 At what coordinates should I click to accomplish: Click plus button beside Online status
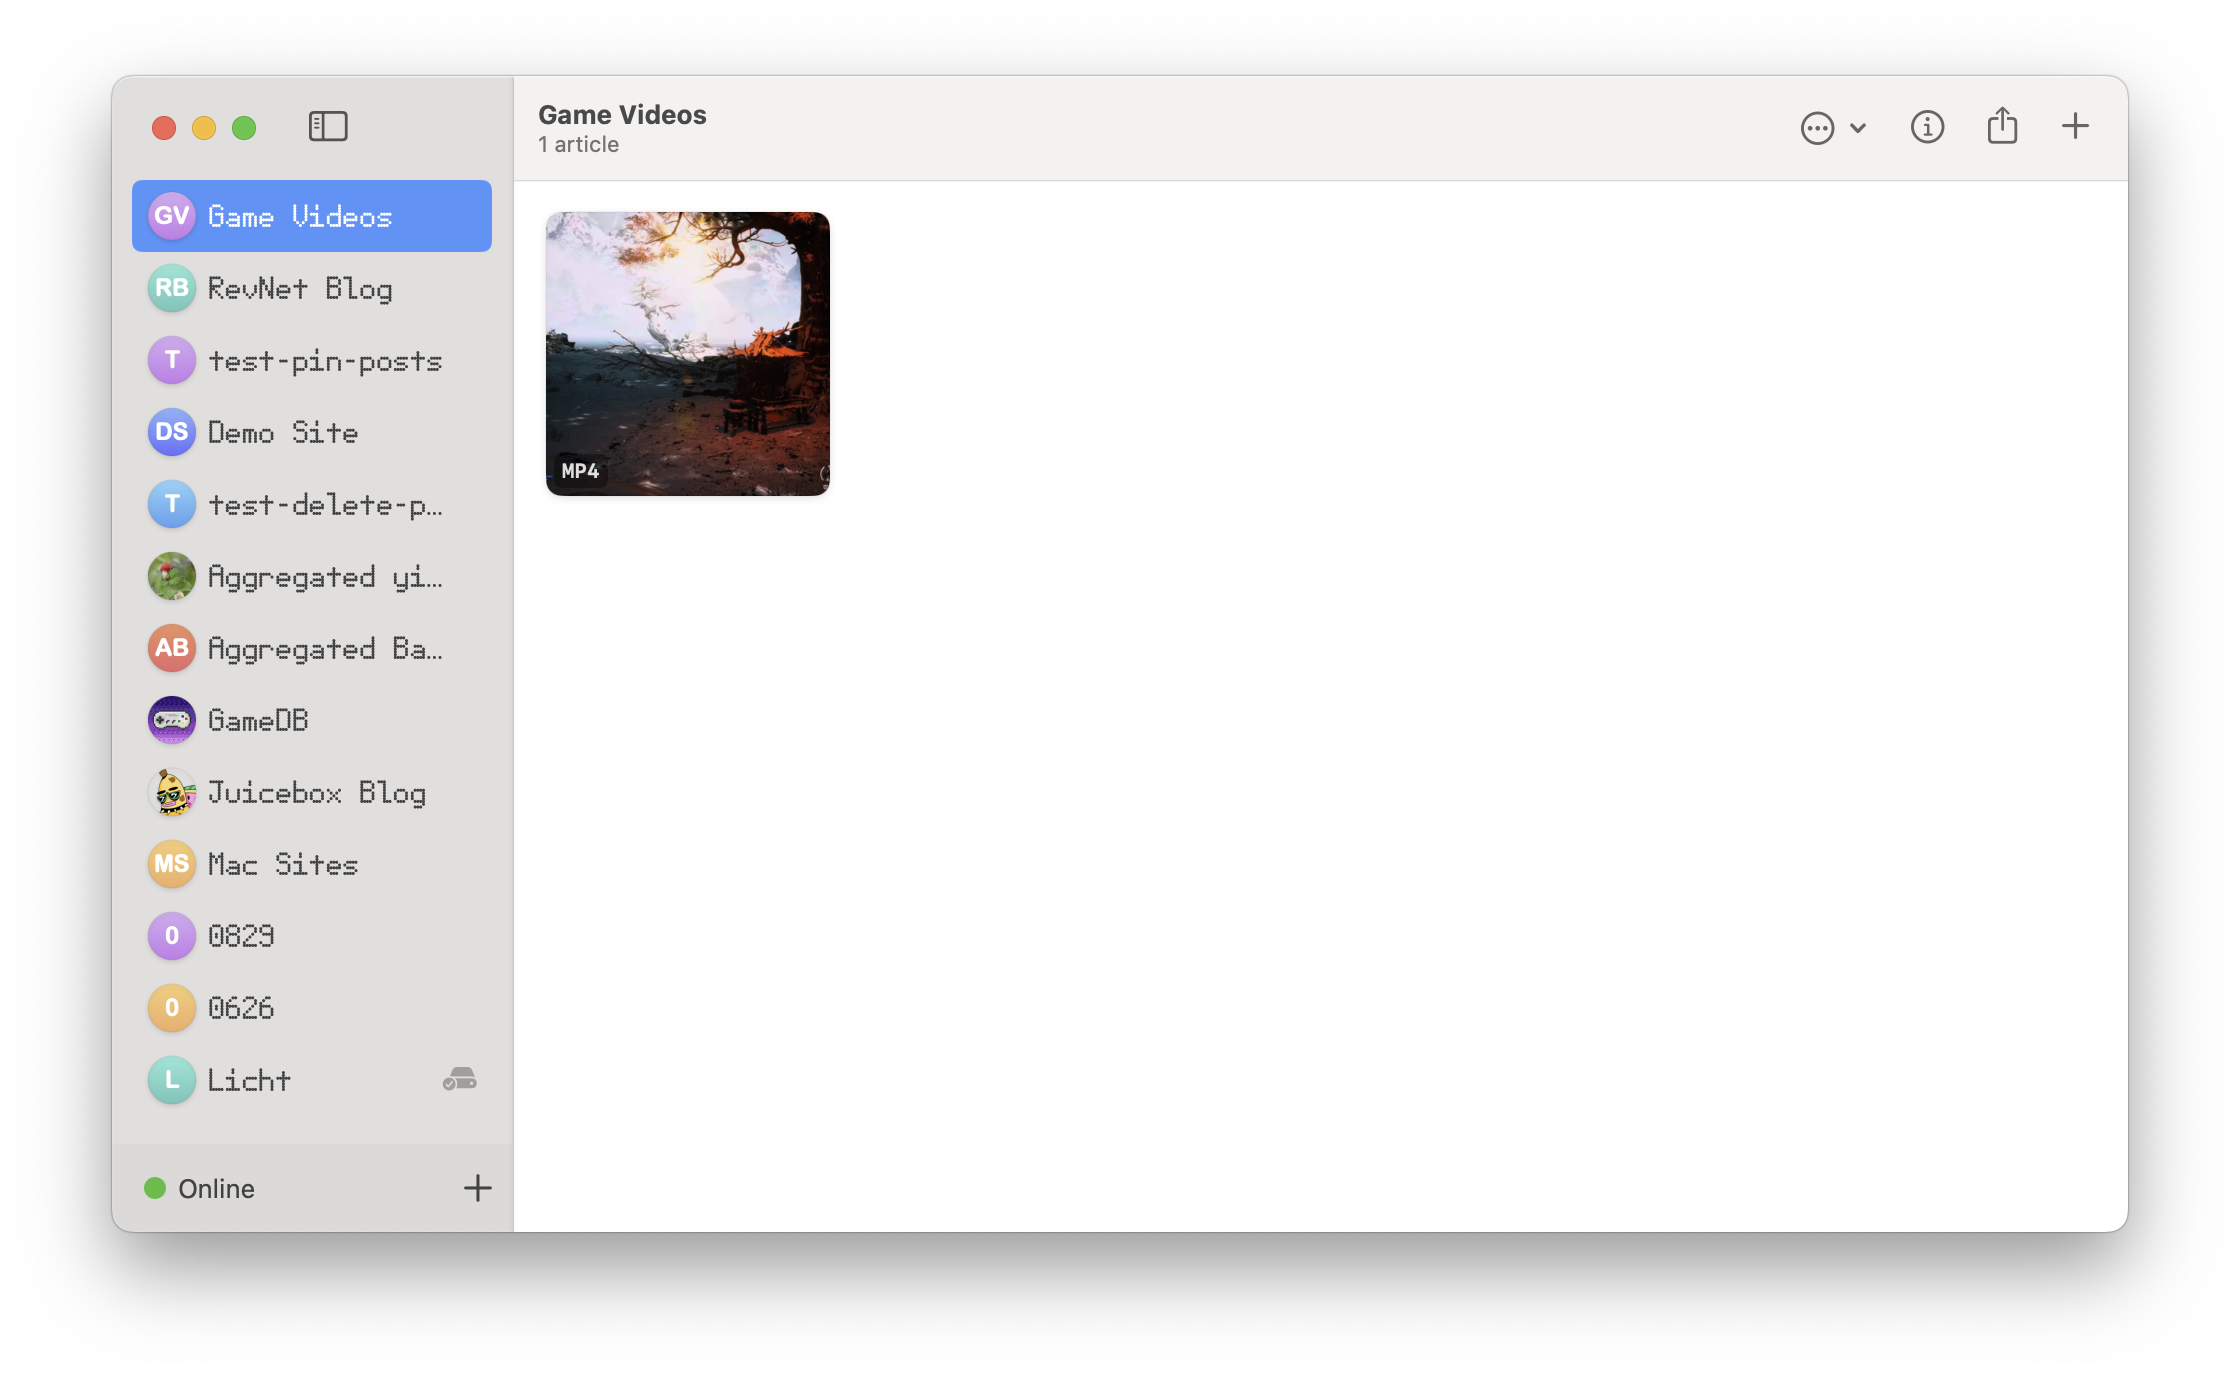click(477, 1188)
